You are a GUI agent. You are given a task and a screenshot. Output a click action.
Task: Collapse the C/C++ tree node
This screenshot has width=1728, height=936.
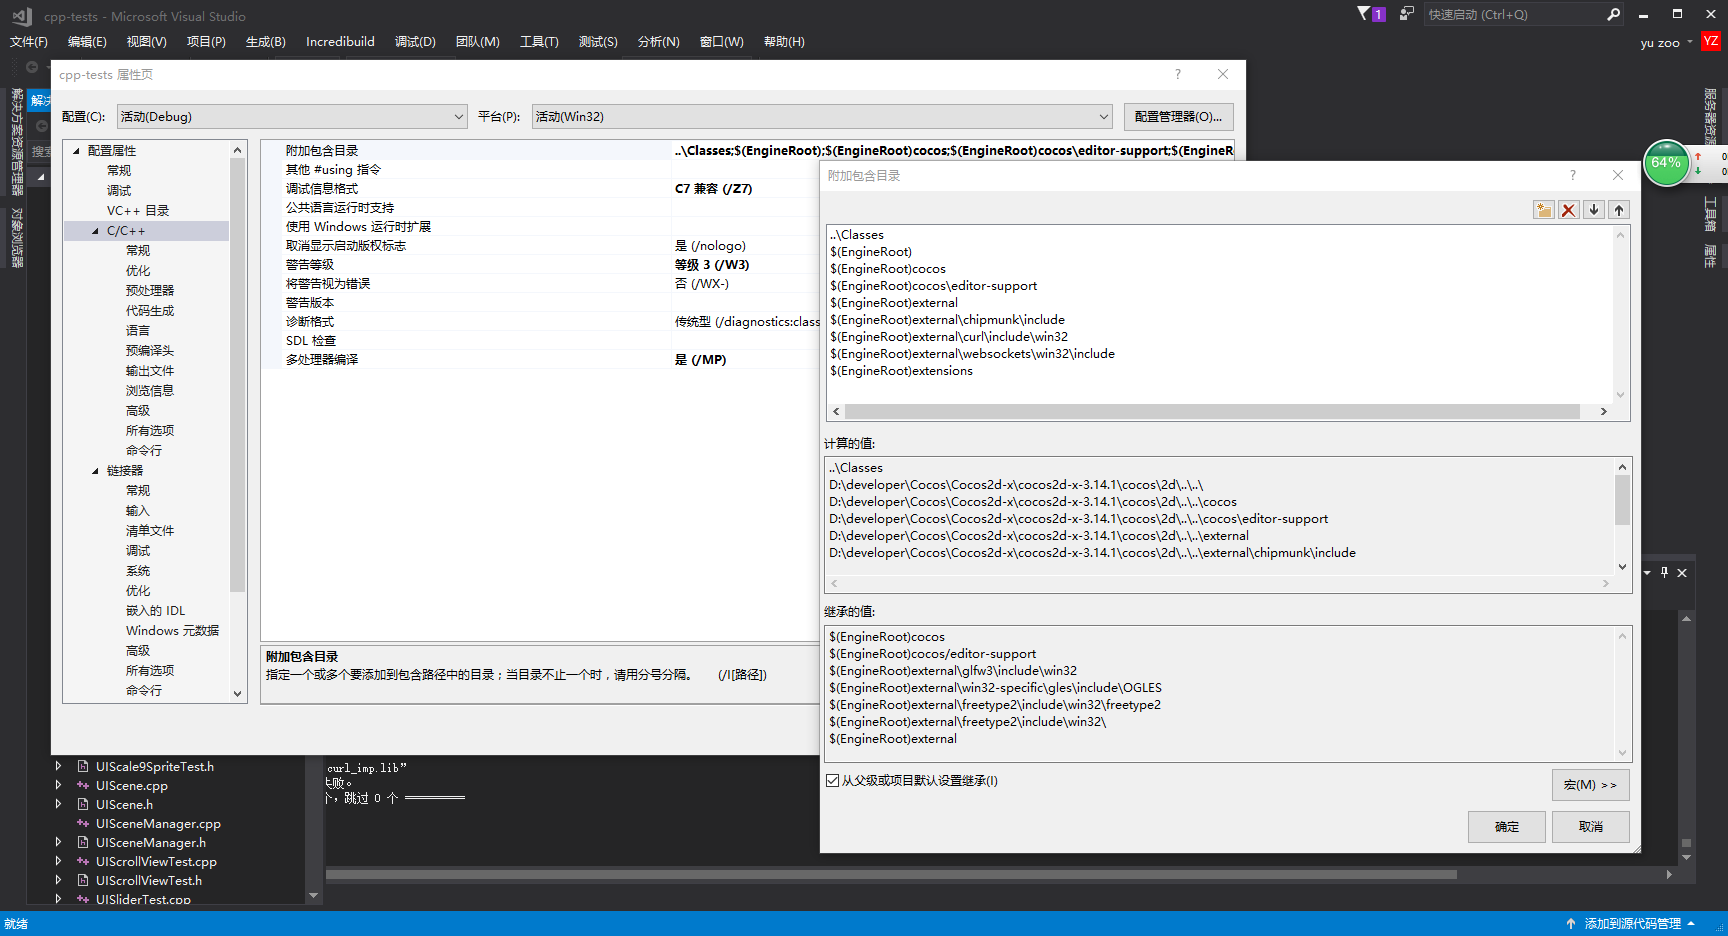coord(95,231)
